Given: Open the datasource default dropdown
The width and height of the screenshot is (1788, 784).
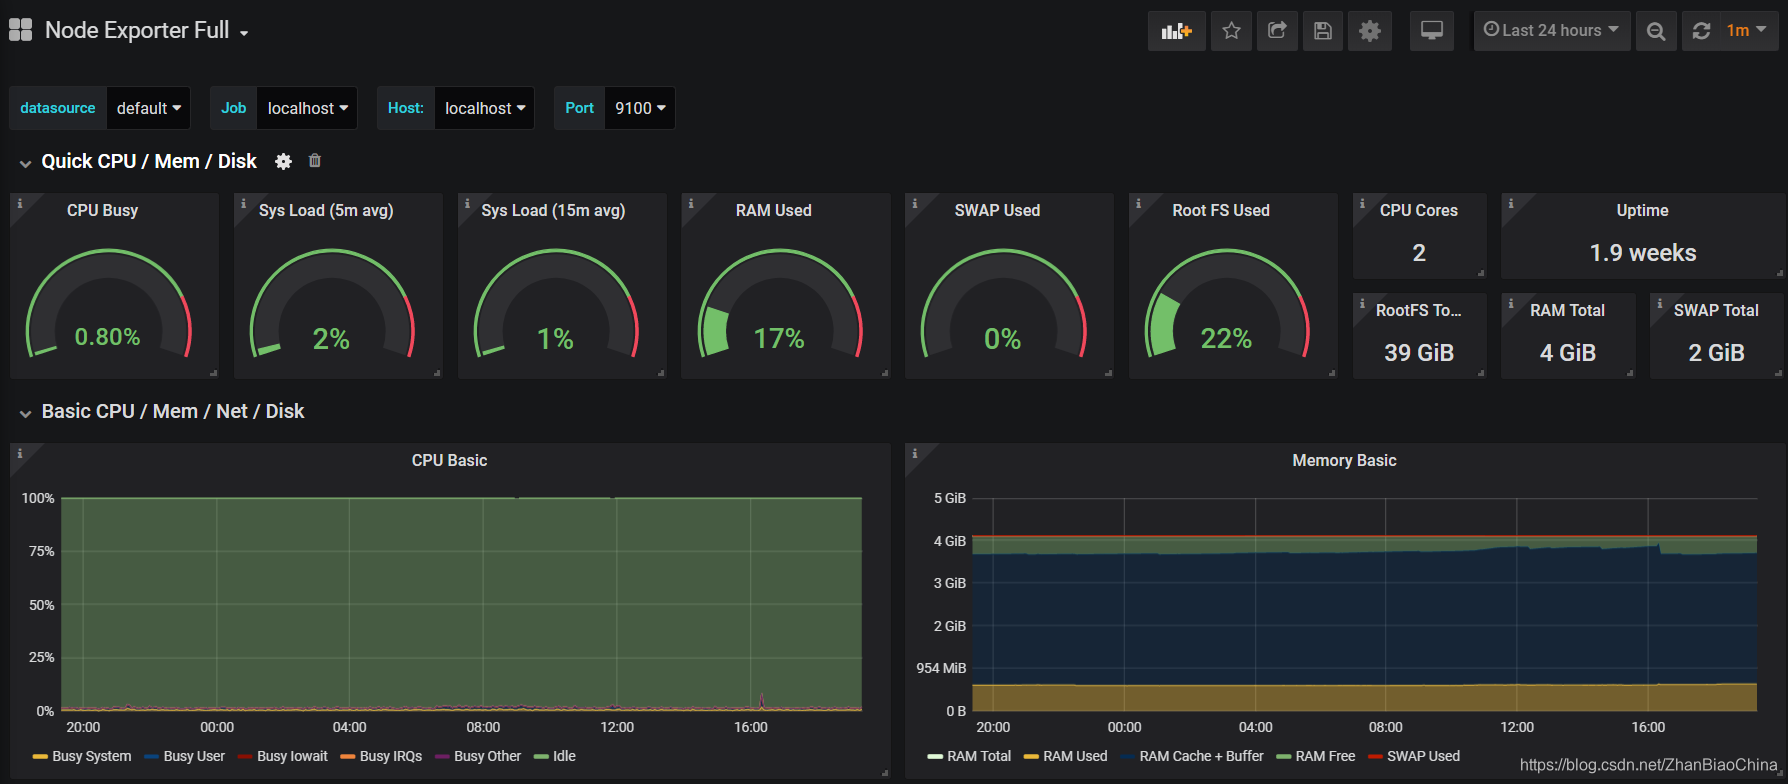Looking at the screenshot, I should coord(148,108).
